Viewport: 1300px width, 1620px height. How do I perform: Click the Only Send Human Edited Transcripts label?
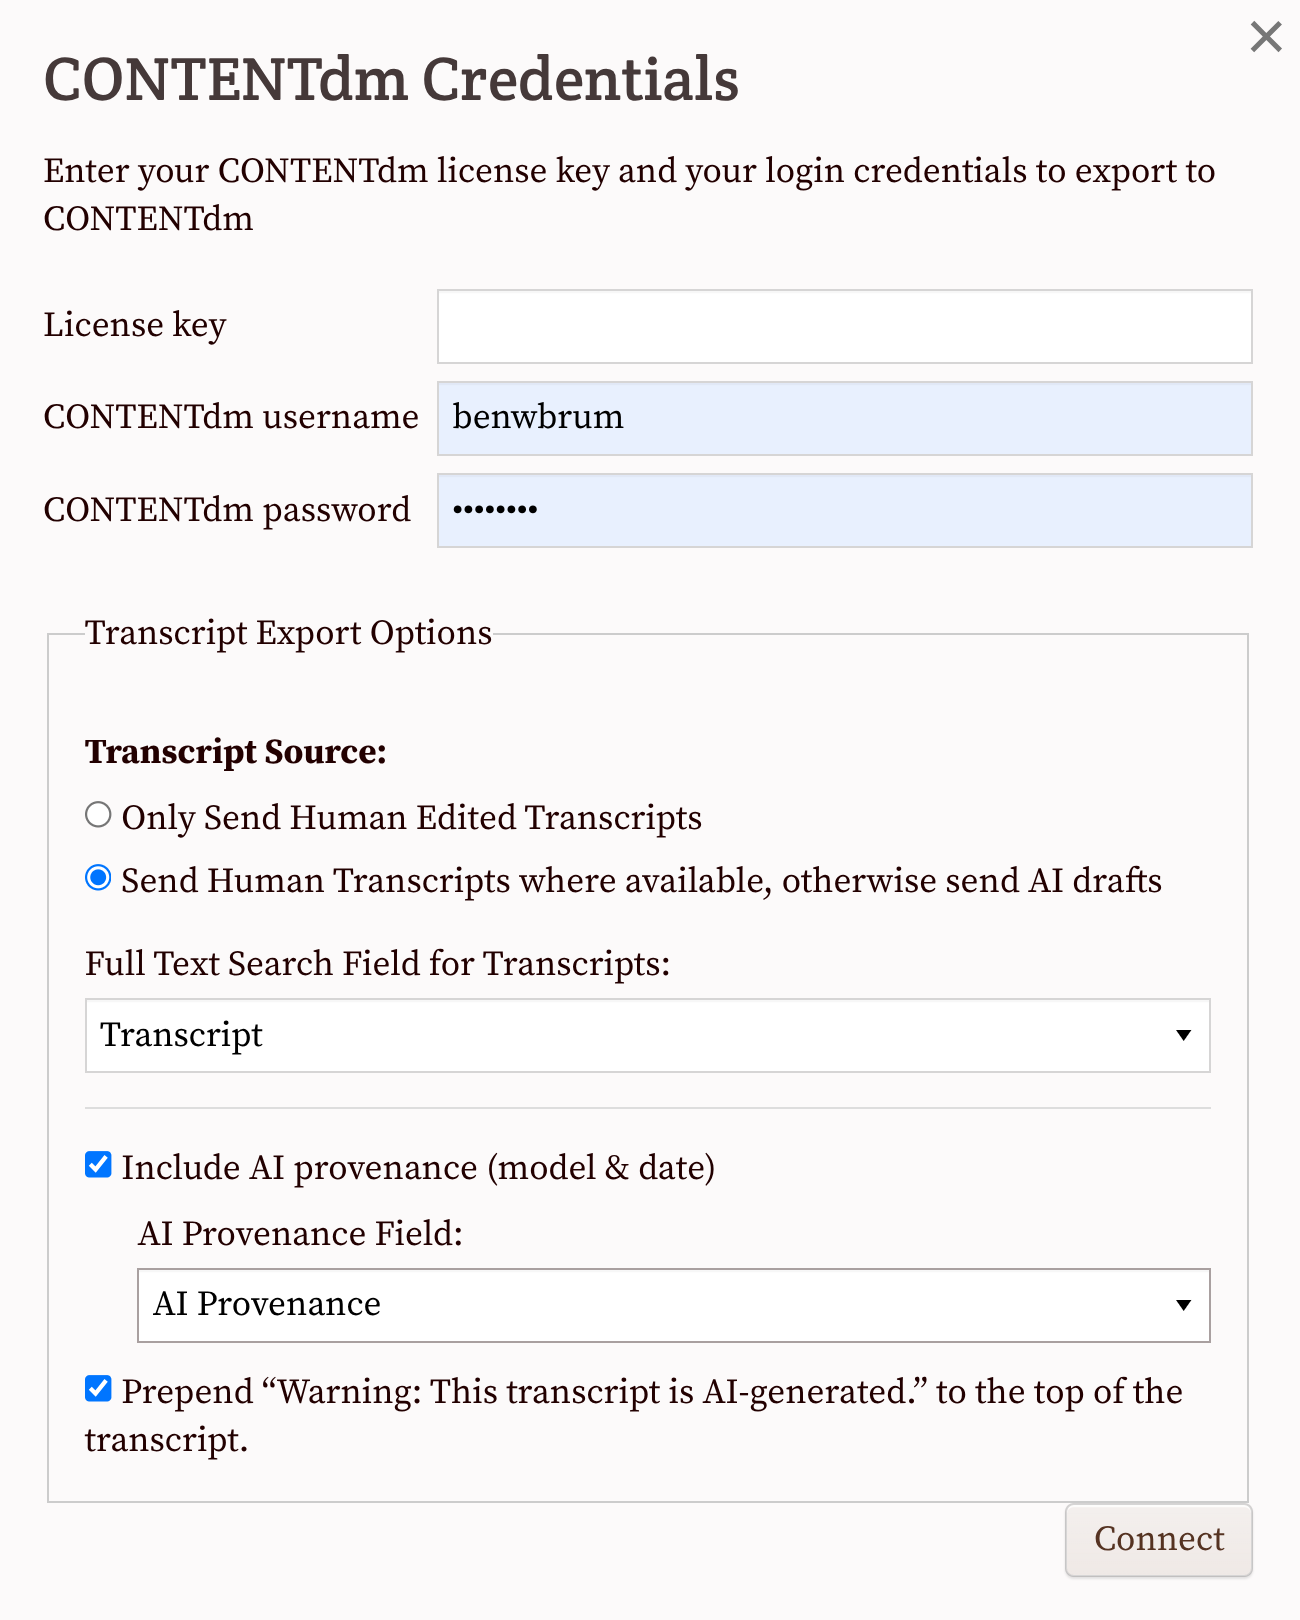(x=412, y=818)
